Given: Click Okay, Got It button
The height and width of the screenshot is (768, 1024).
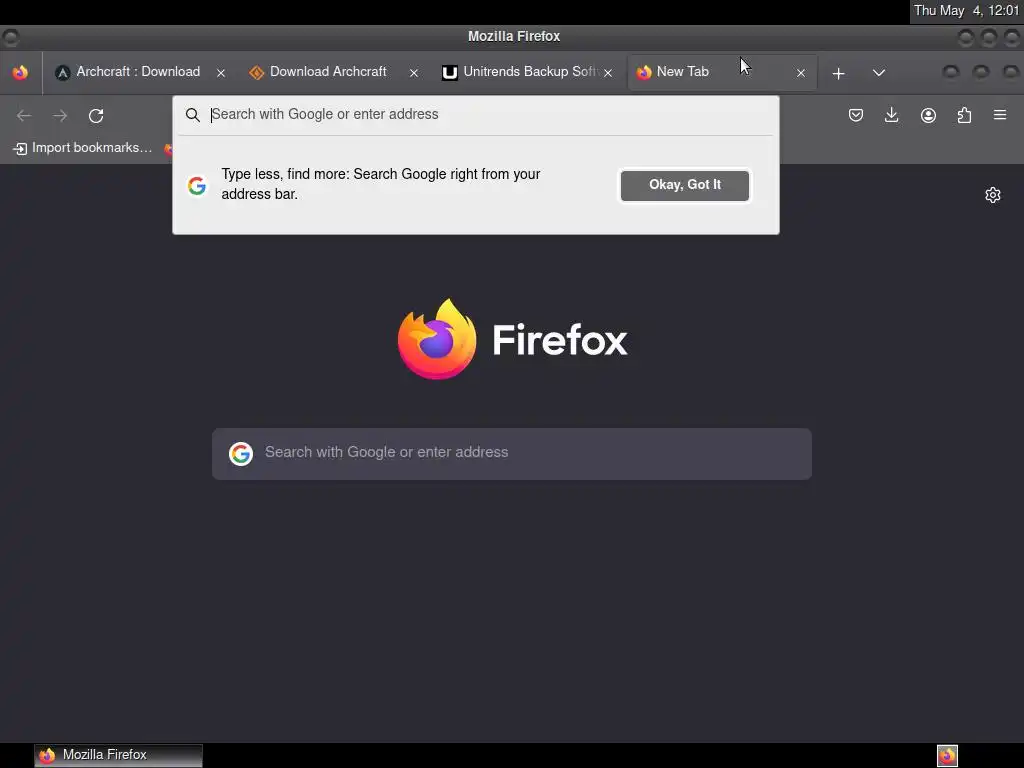Looking at the screenshot, I should tap(684, 185).
